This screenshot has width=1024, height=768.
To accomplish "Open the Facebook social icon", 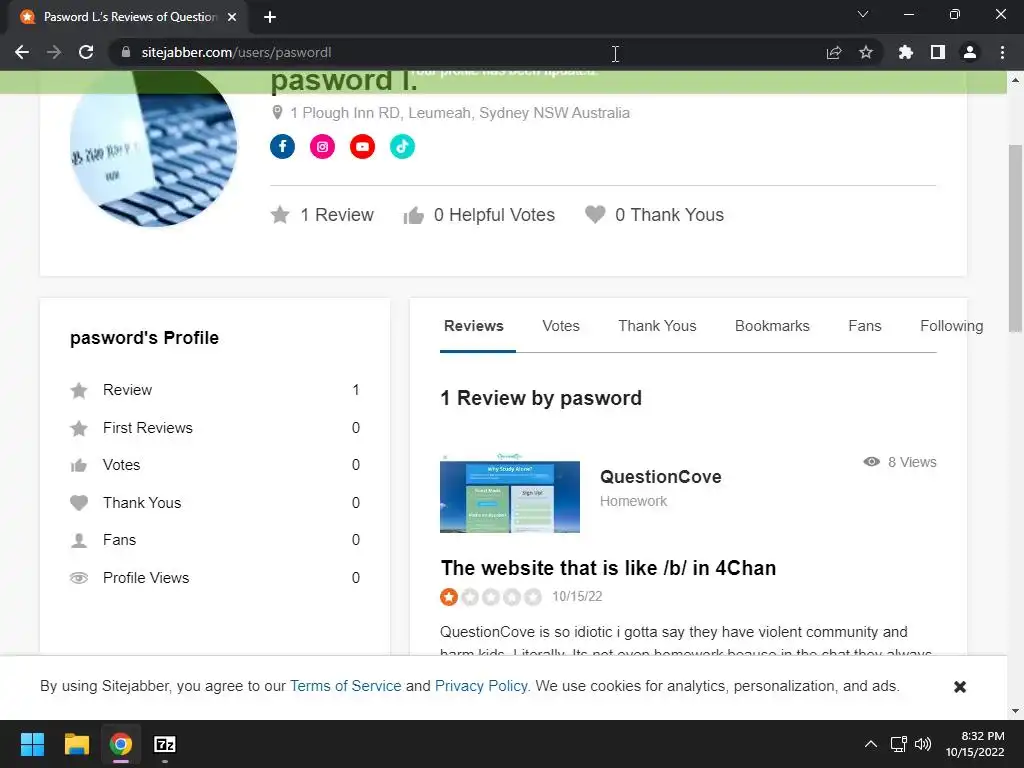I will [282, 146].
